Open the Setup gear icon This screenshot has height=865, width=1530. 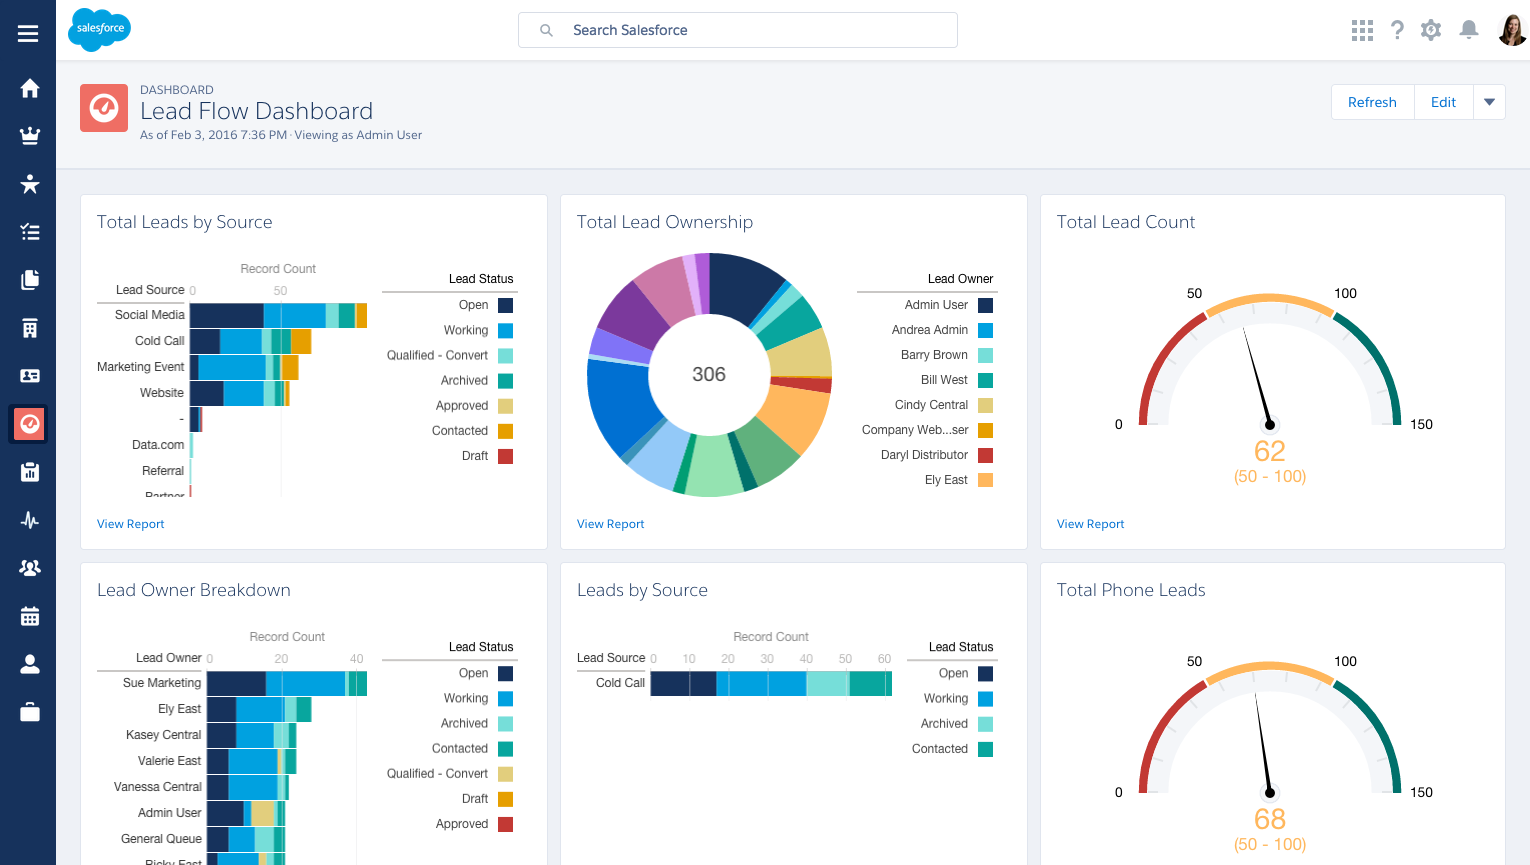pos(1430,30)
